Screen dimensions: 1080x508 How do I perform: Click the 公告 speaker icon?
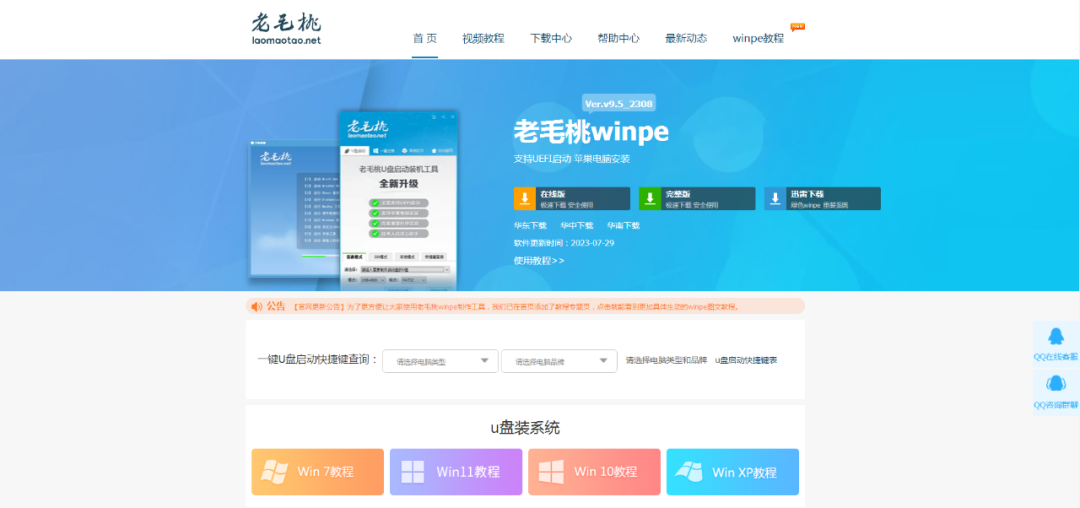pos(257,306)
